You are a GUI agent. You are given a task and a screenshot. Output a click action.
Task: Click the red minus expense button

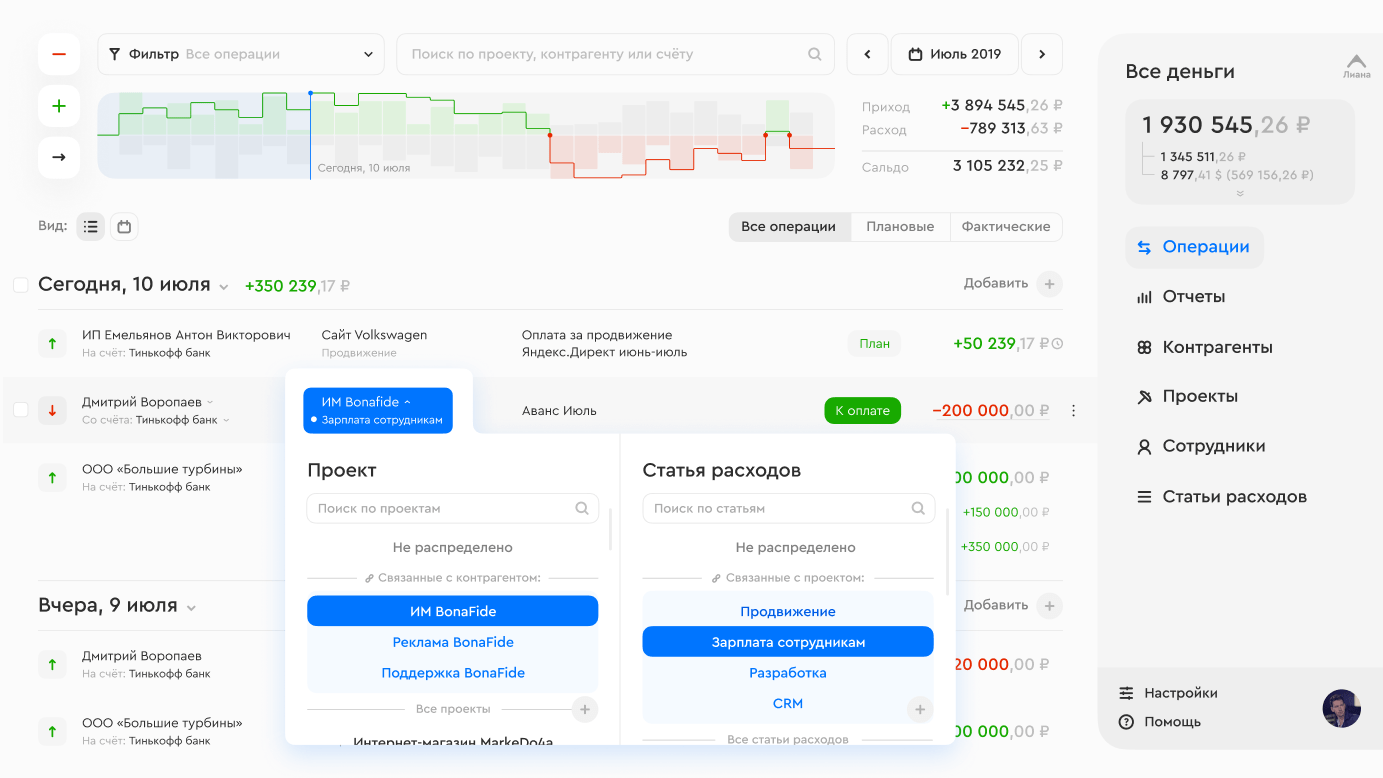pyautogui.click(x=59, y=54)
